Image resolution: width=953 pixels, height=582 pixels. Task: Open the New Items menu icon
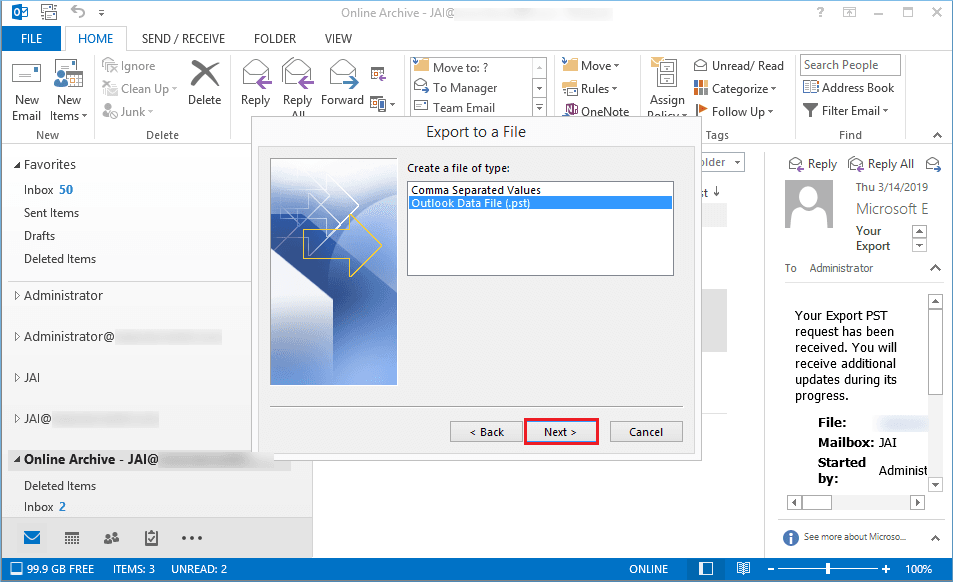click(x=68, y=74)
